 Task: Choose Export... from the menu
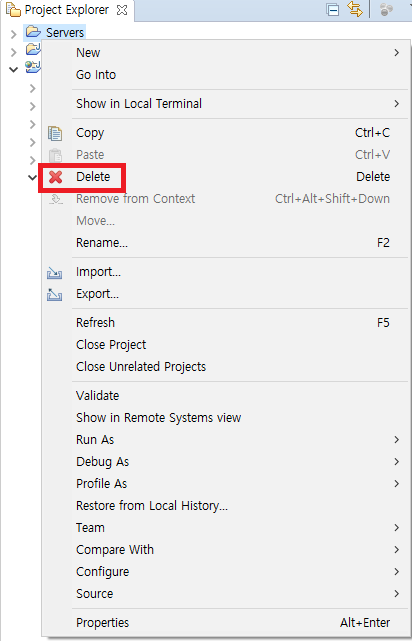226,294
